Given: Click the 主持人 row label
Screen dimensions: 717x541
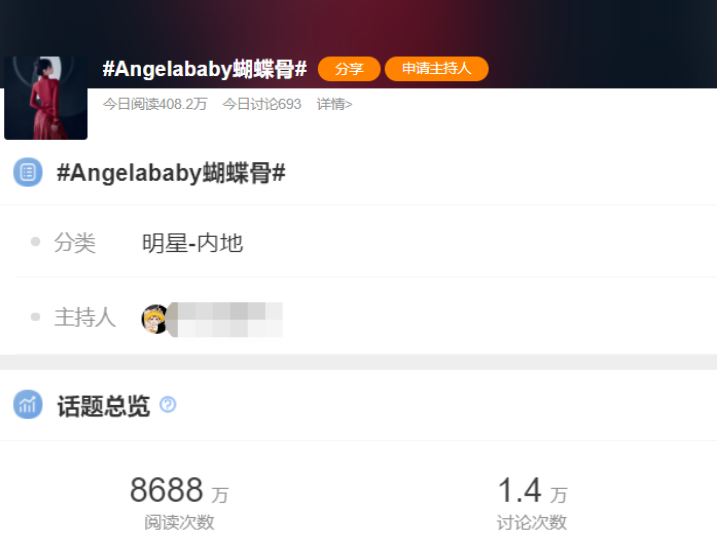Looking at the screenshot, I should pos(85,317).
